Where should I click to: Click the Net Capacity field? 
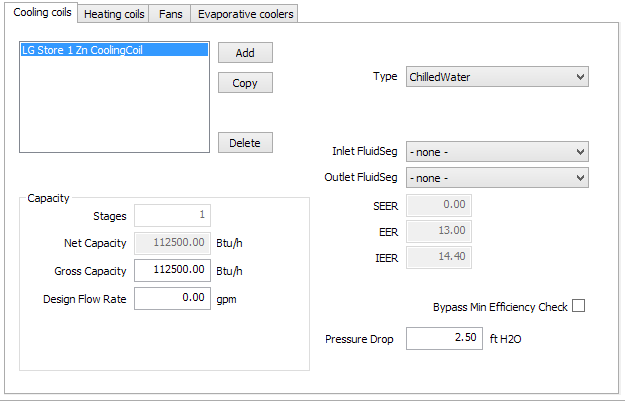[x=173, y=242]
